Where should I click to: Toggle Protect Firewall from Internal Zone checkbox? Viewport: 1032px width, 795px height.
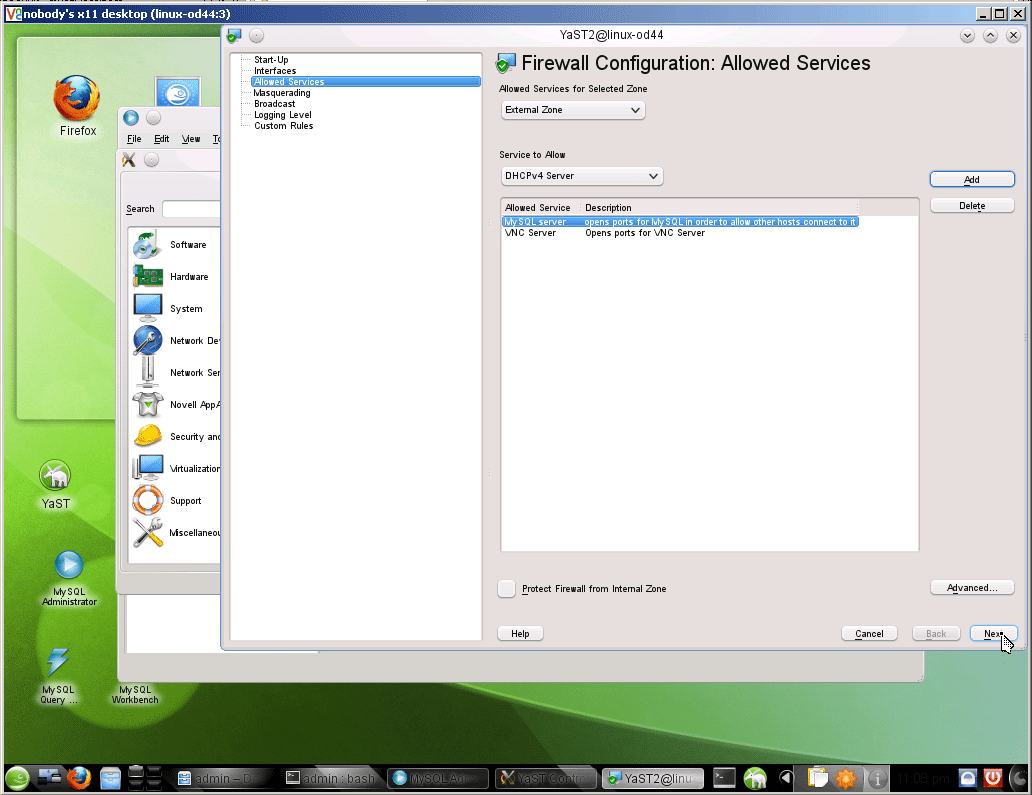(x=506, y=588)
